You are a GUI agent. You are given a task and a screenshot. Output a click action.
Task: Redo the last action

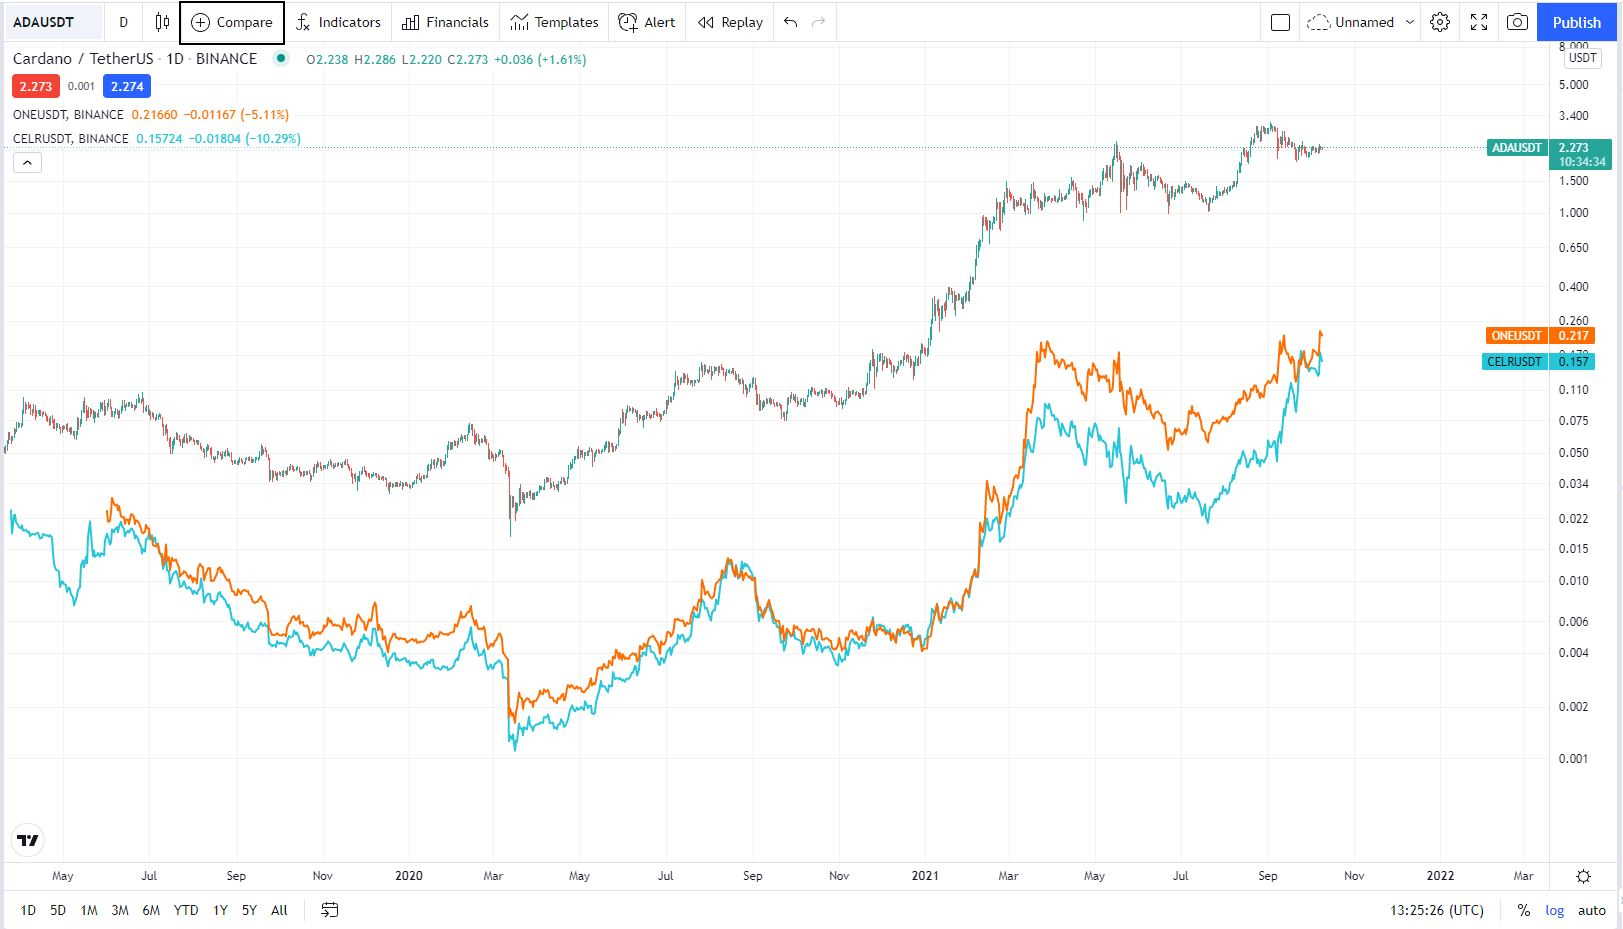(819, 22)
